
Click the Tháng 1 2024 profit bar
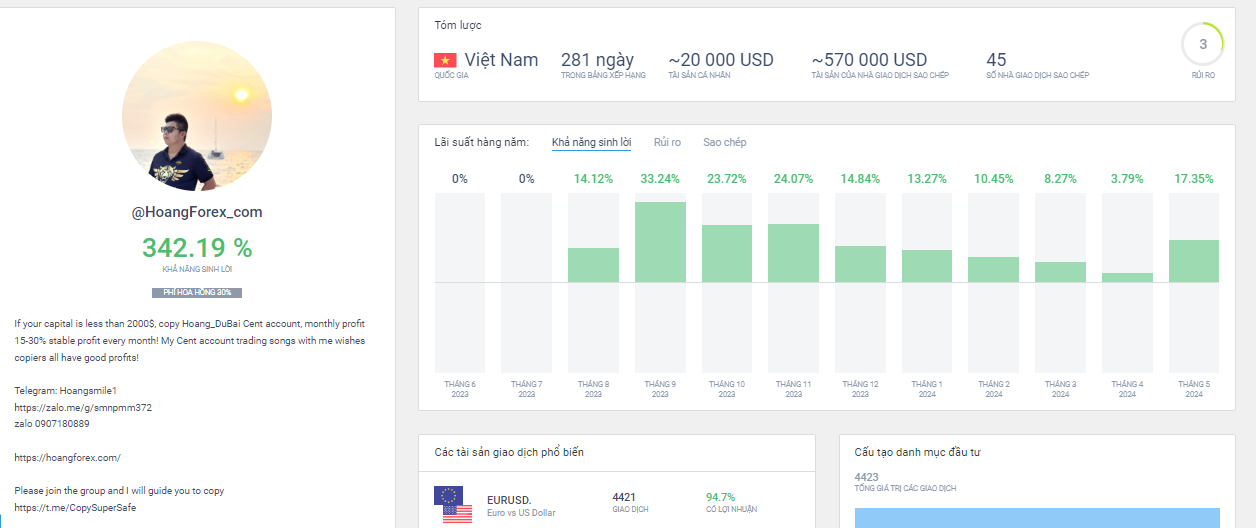tap(927, 266)
